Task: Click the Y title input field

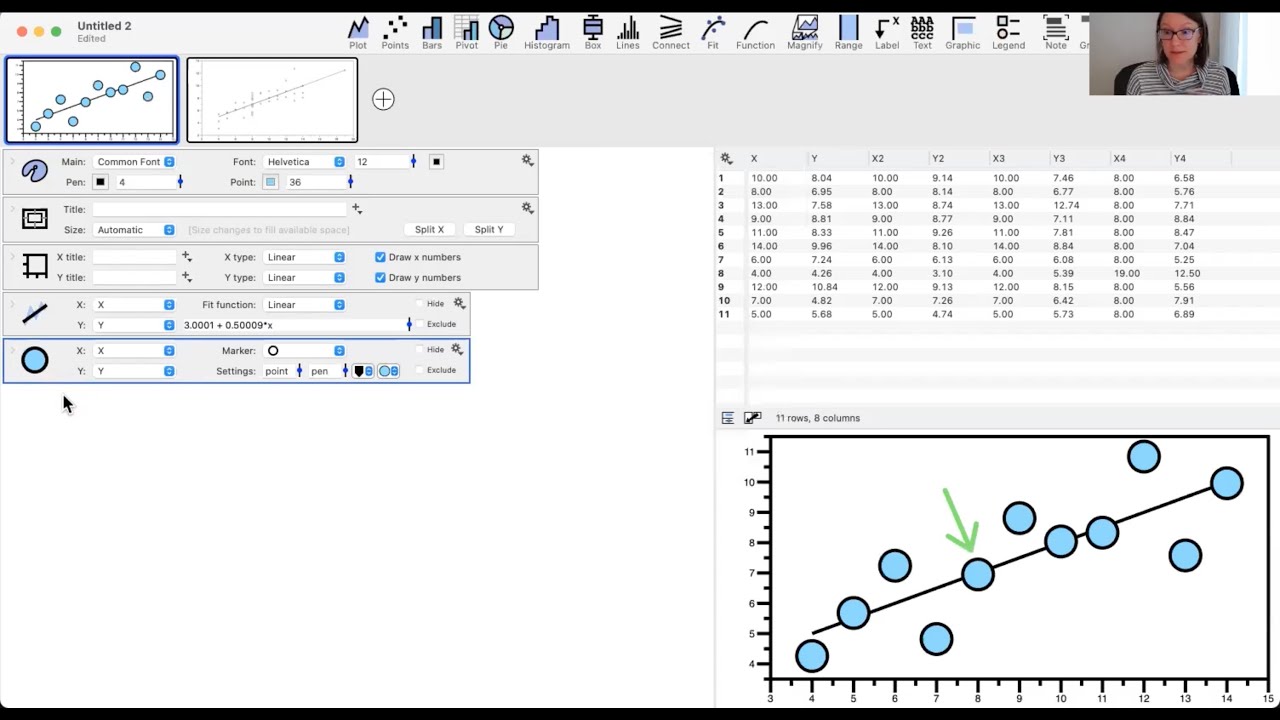Action: (134, 277)
